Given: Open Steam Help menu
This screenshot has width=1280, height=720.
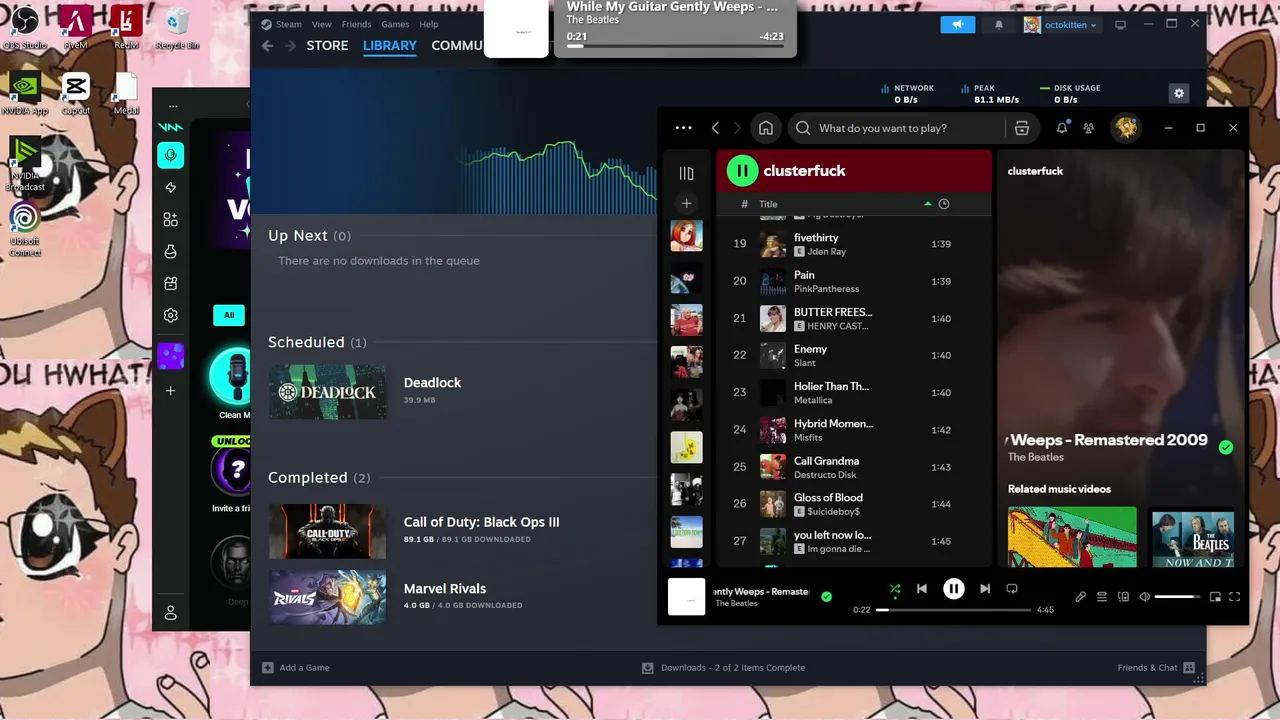Looking at the screenshot, I should [x=429, y=24].
